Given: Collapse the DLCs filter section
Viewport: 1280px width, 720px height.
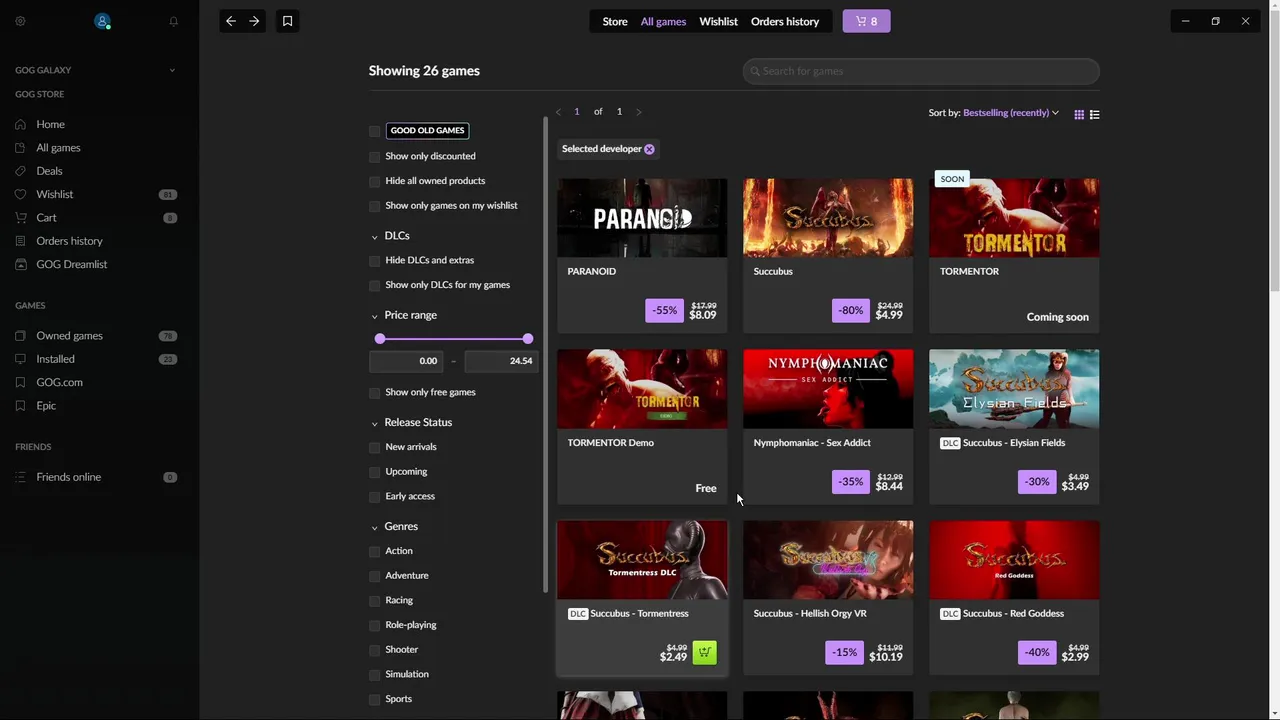Looking at the screenshot, I should coord(375,236).
